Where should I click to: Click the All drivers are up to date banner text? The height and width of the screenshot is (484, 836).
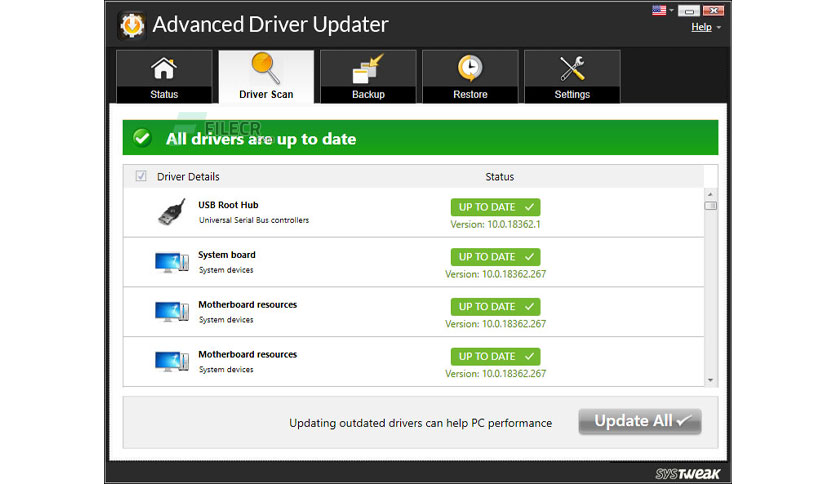pyautogui.click(x=261, y=139)
